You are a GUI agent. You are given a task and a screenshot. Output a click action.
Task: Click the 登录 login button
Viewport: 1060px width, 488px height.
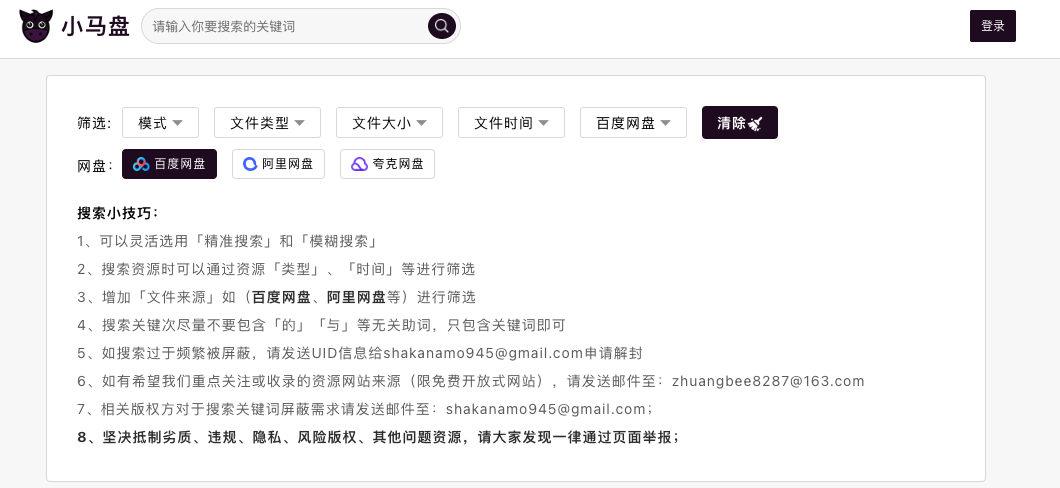(x=992, y=26)
